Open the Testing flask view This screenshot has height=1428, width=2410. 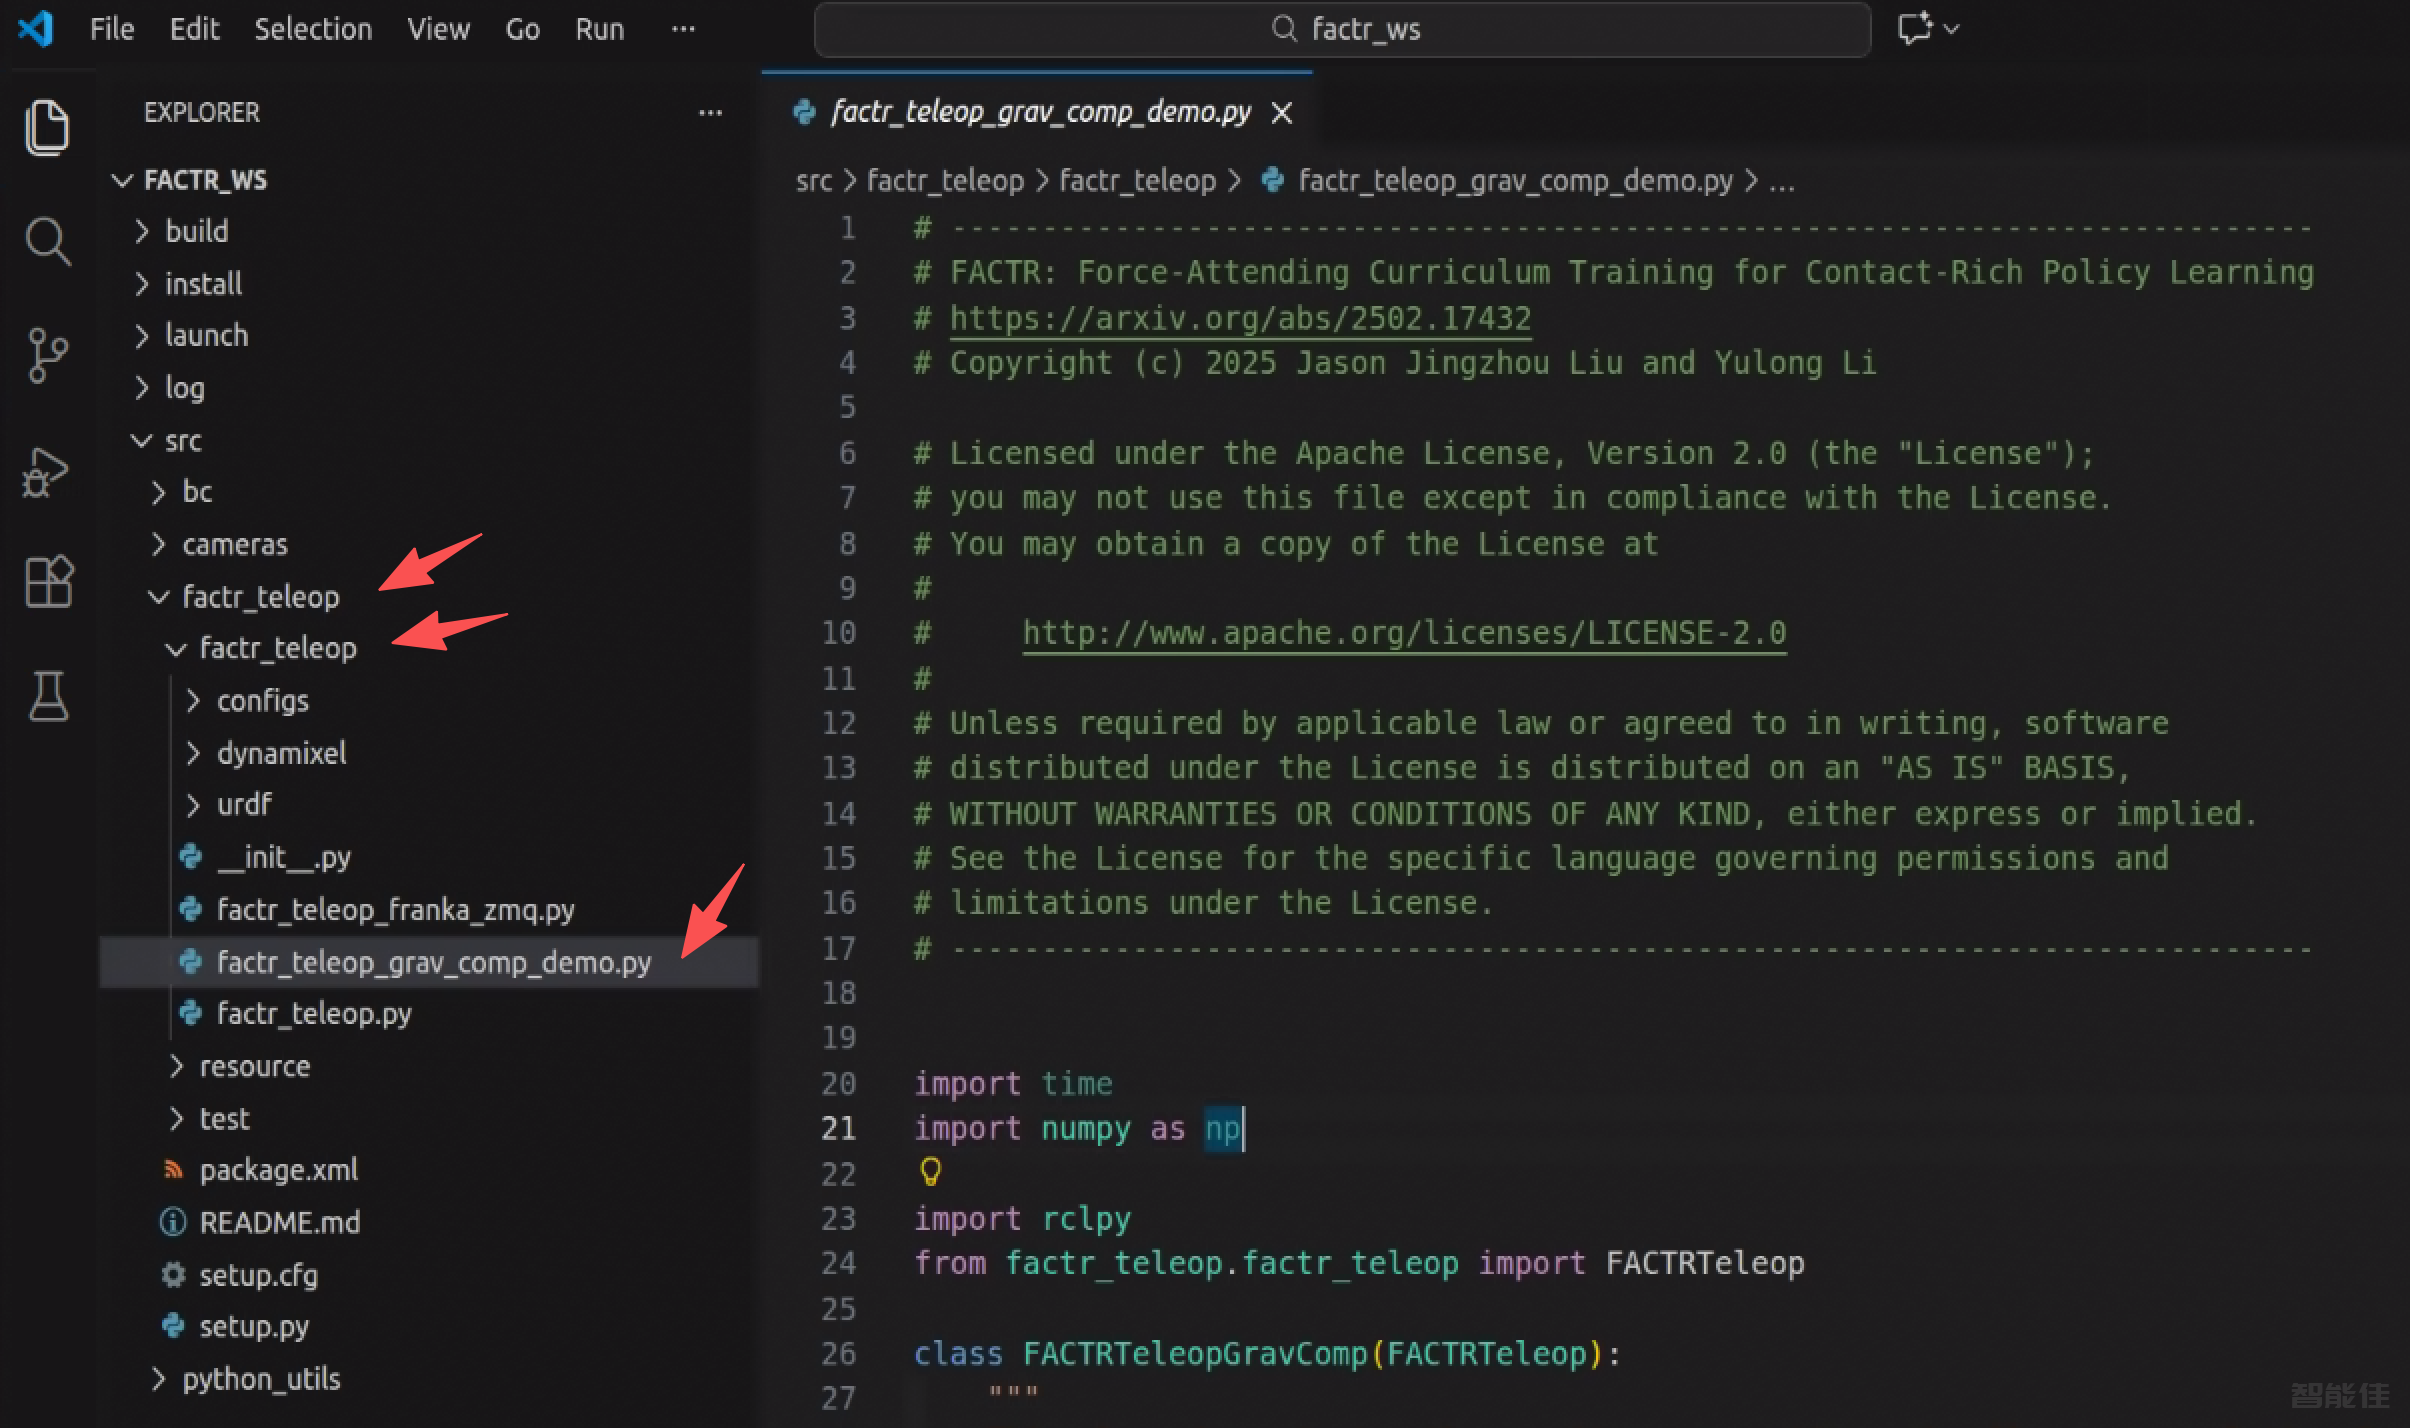click(x=48, y=696)
